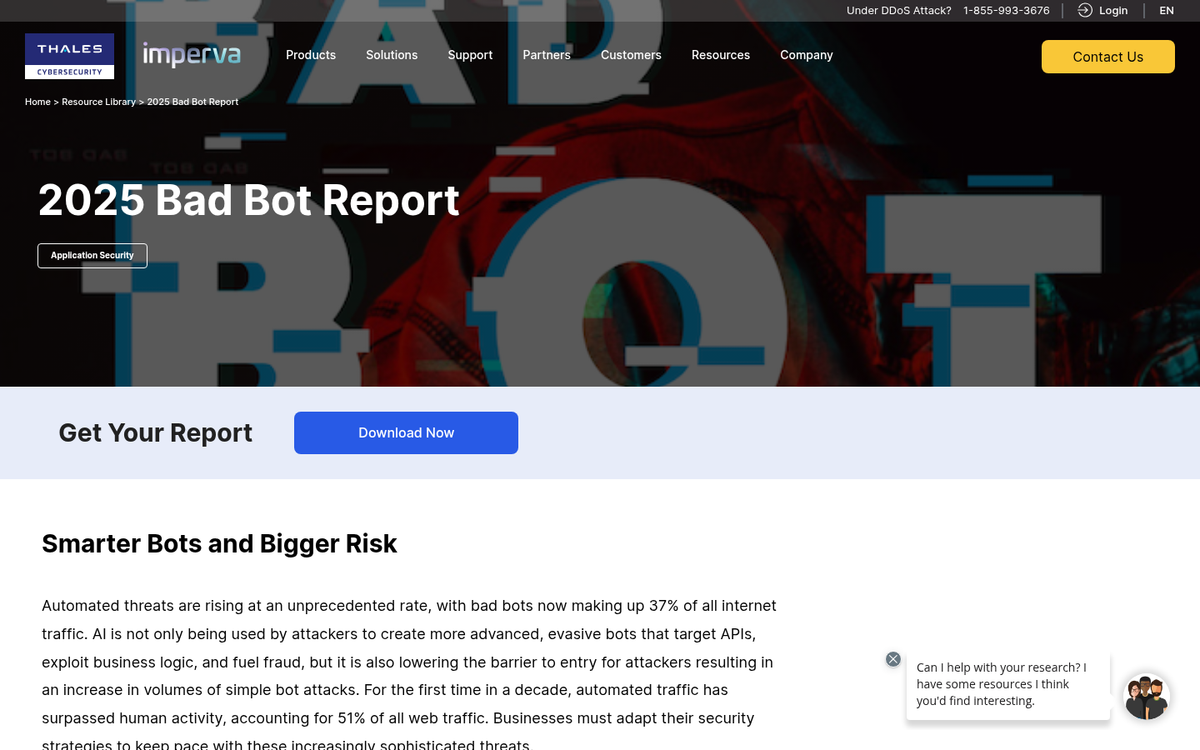Viewport: 1200px width, 750px height.
Task: Navigate to Resource Library breadcrumb
Action: point(98,102)
